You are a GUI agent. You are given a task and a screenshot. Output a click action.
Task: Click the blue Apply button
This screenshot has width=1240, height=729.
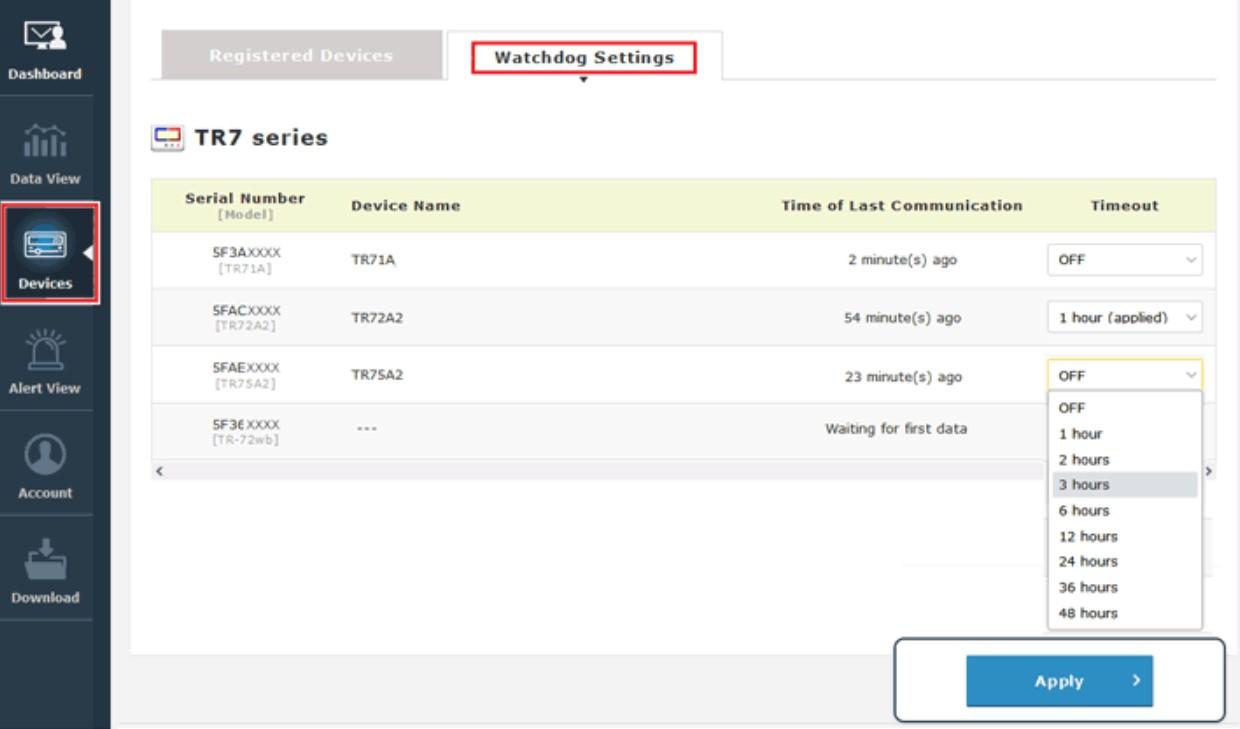[1058, 681]
